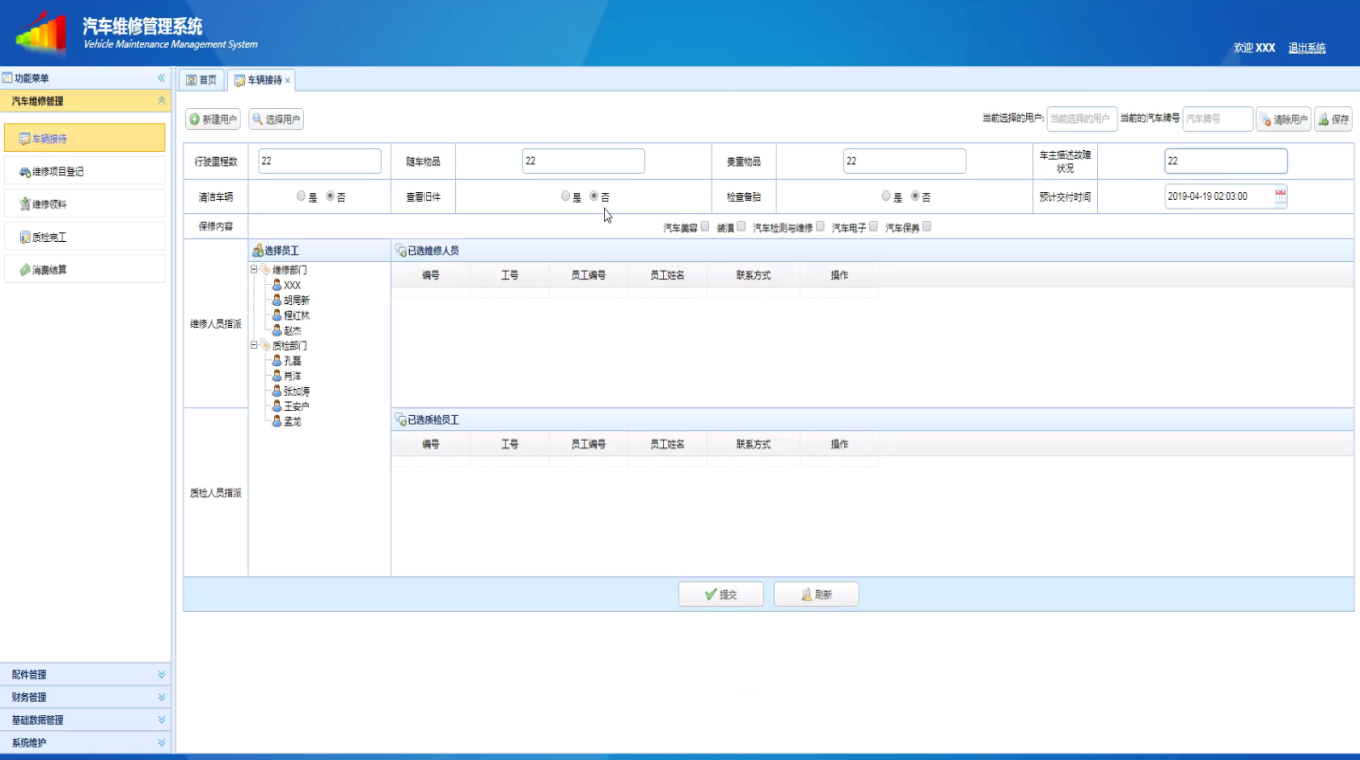Viewport: 1360px width, 760px height.
Task: Open 消费结算 billing in the sidebar
Action: [x=49, y=270]
